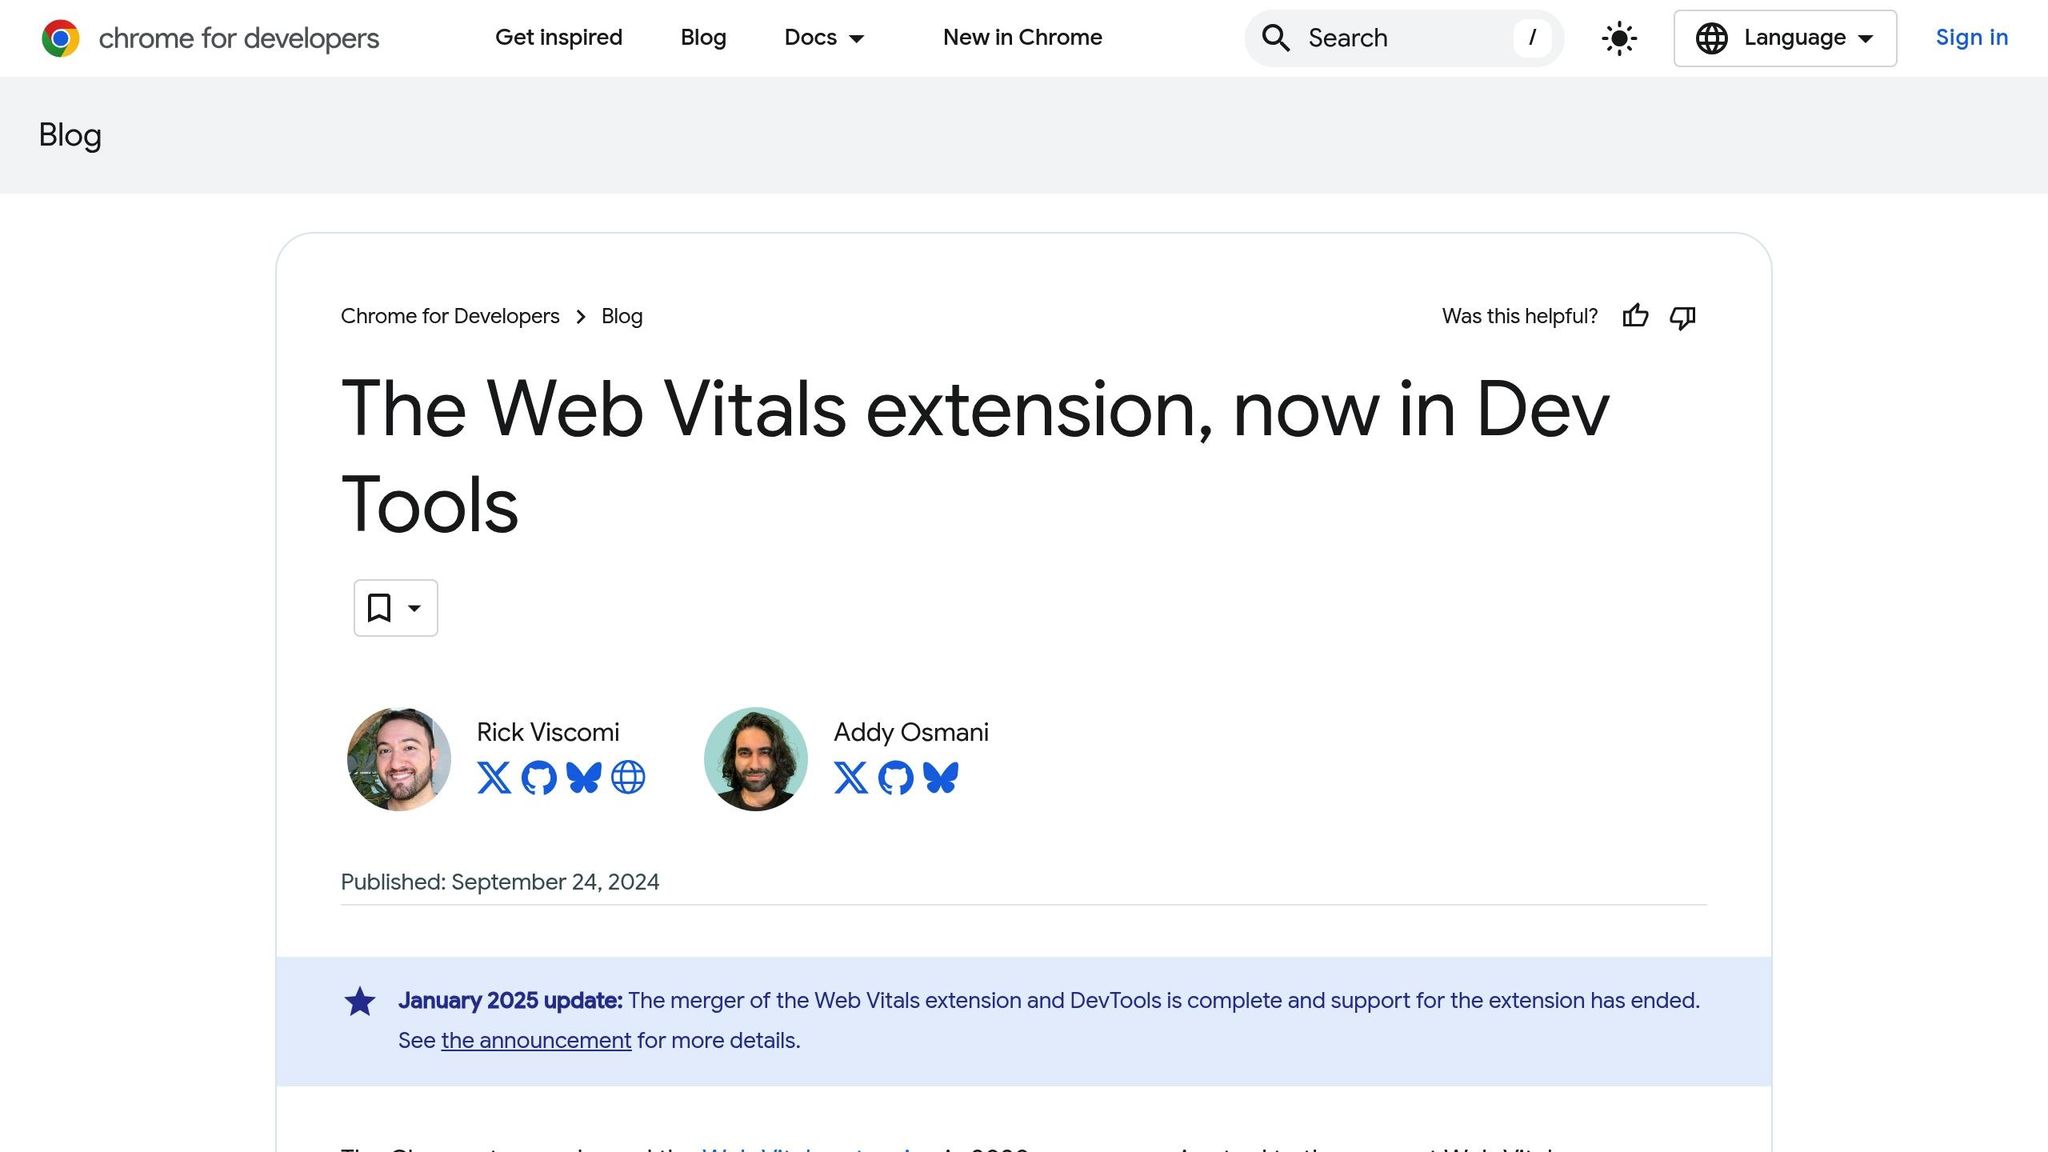
Task: Click Addy Osmani's profile photo
Action: pyautogui.click(x=755, y=759)
